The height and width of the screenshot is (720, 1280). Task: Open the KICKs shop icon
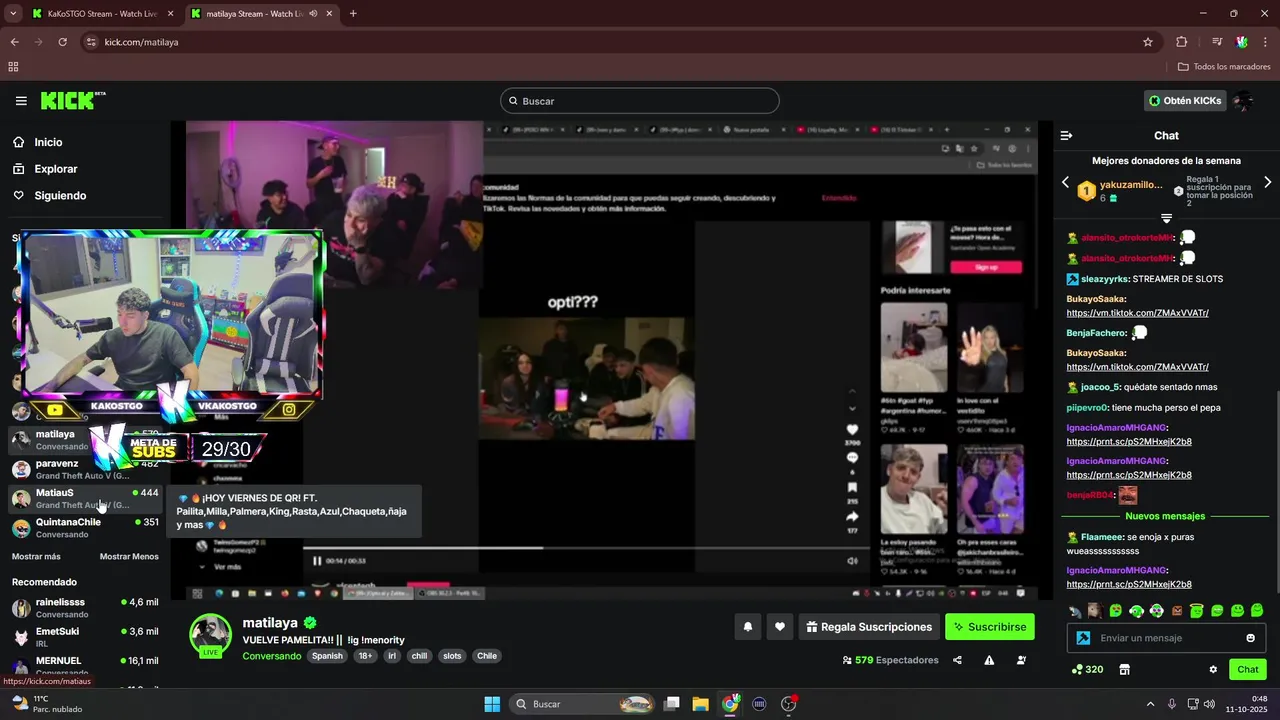pyautogui.click(x=1124, y=669)
